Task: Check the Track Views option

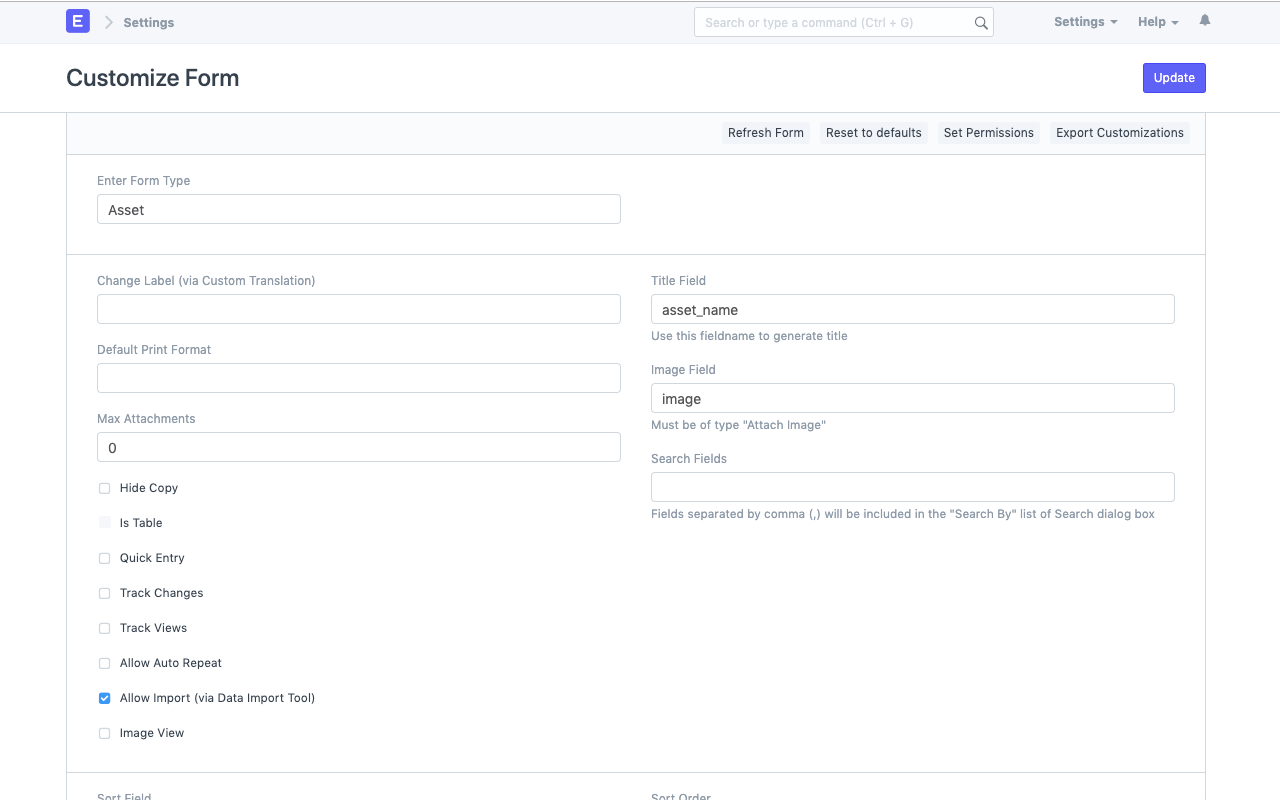Action: 104,628
